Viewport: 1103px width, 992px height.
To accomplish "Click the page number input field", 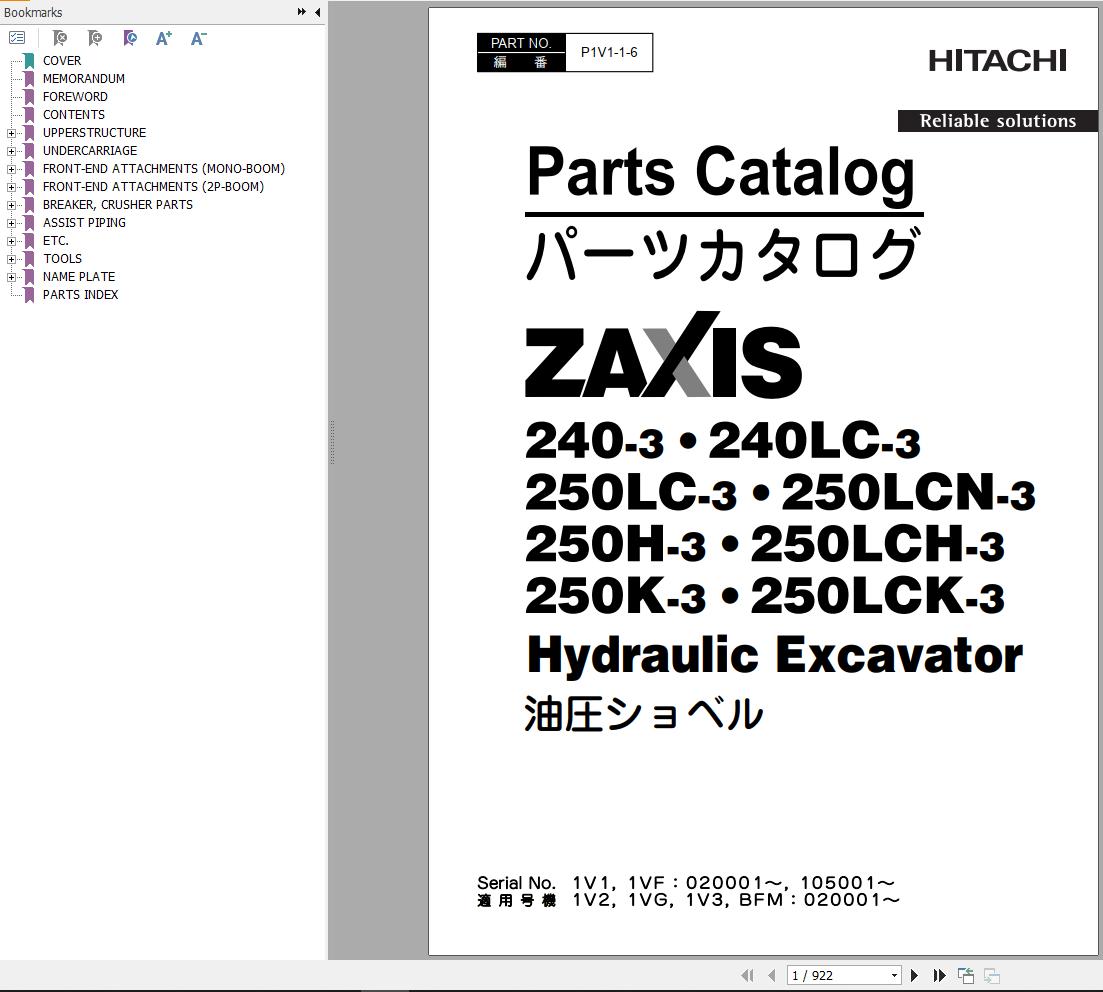I will click(837, 975).
